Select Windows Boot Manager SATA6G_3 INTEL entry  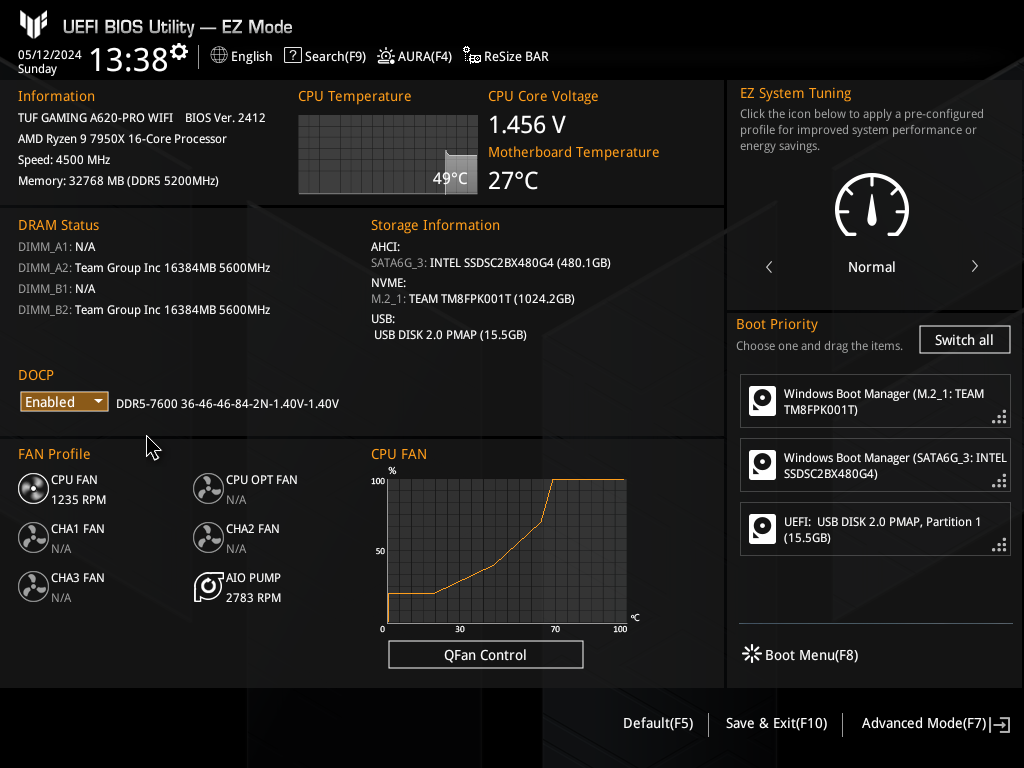[x=875, y=465]
